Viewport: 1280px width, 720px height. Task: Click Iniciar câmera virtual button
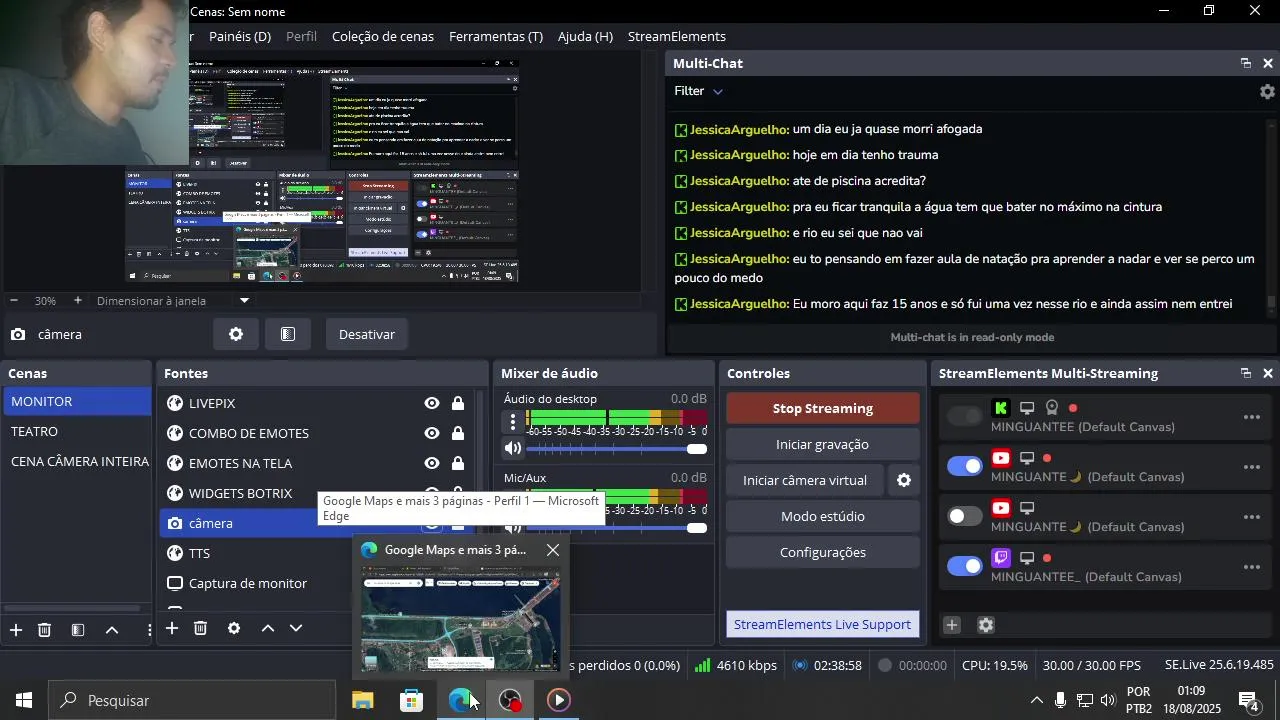[805, 480]
